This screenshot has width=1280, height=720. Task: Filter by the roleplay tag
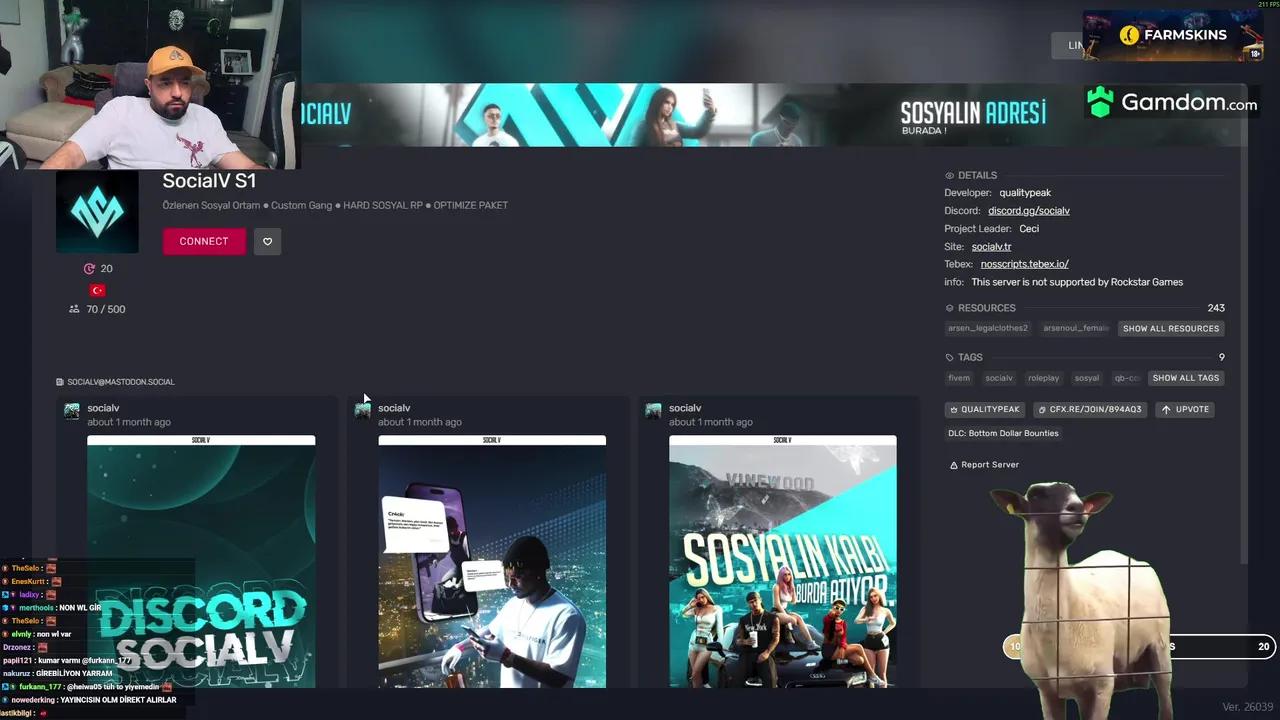(x=1043, y=378)
